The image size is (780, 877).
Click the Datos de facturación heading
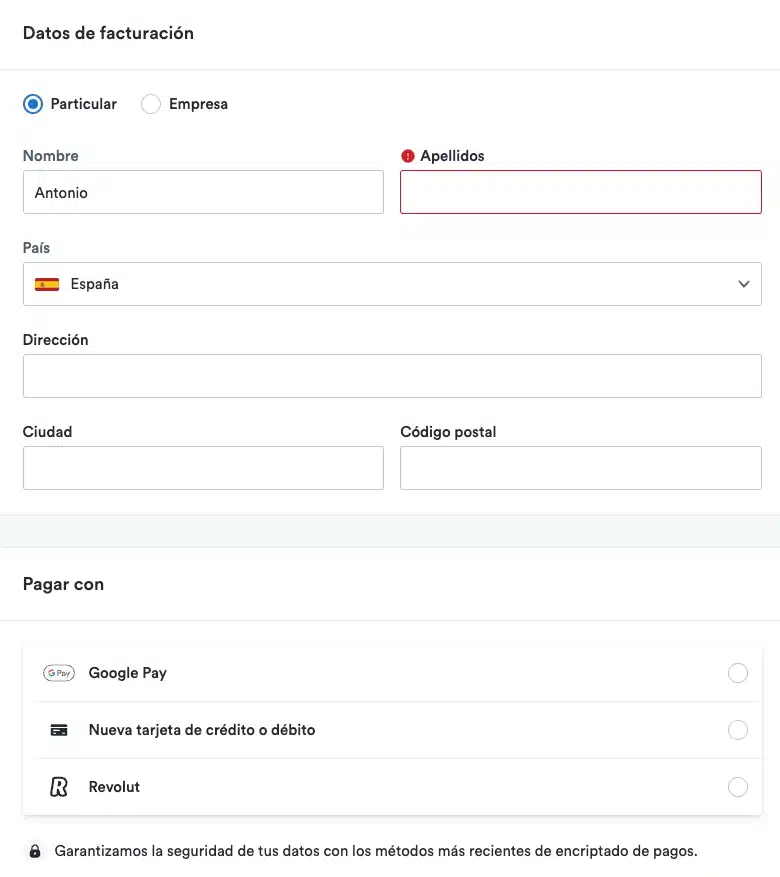click(108, 32)
